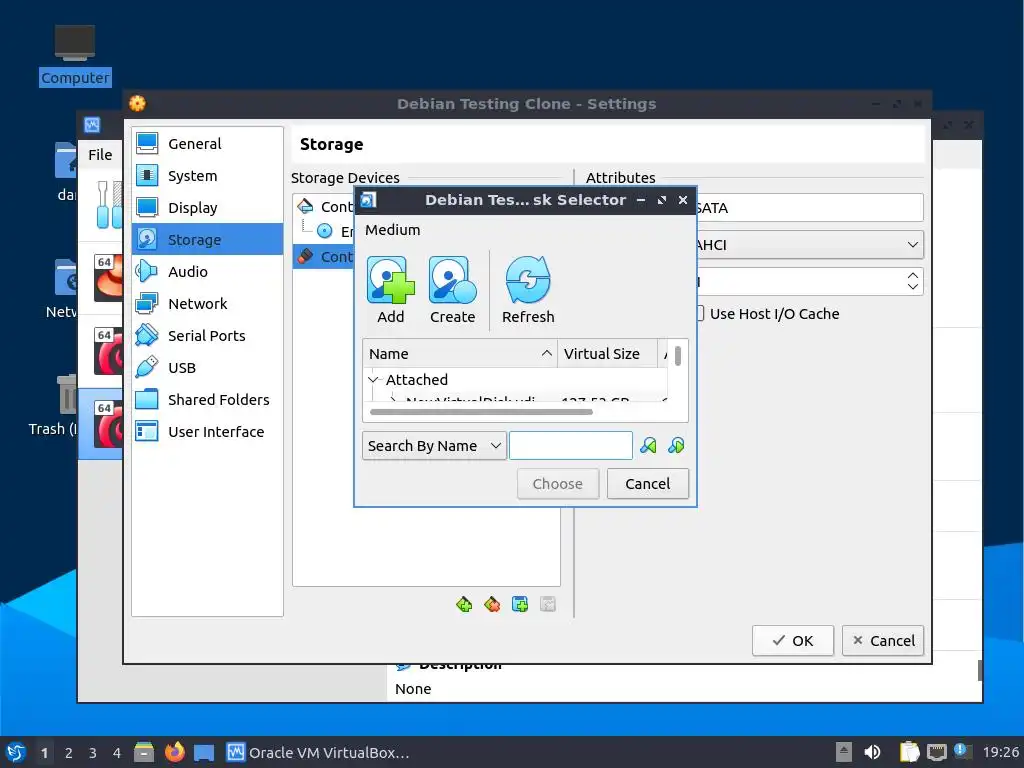
Task: Click the controller Name field showing SATA
Action: (x=810, y=208)
